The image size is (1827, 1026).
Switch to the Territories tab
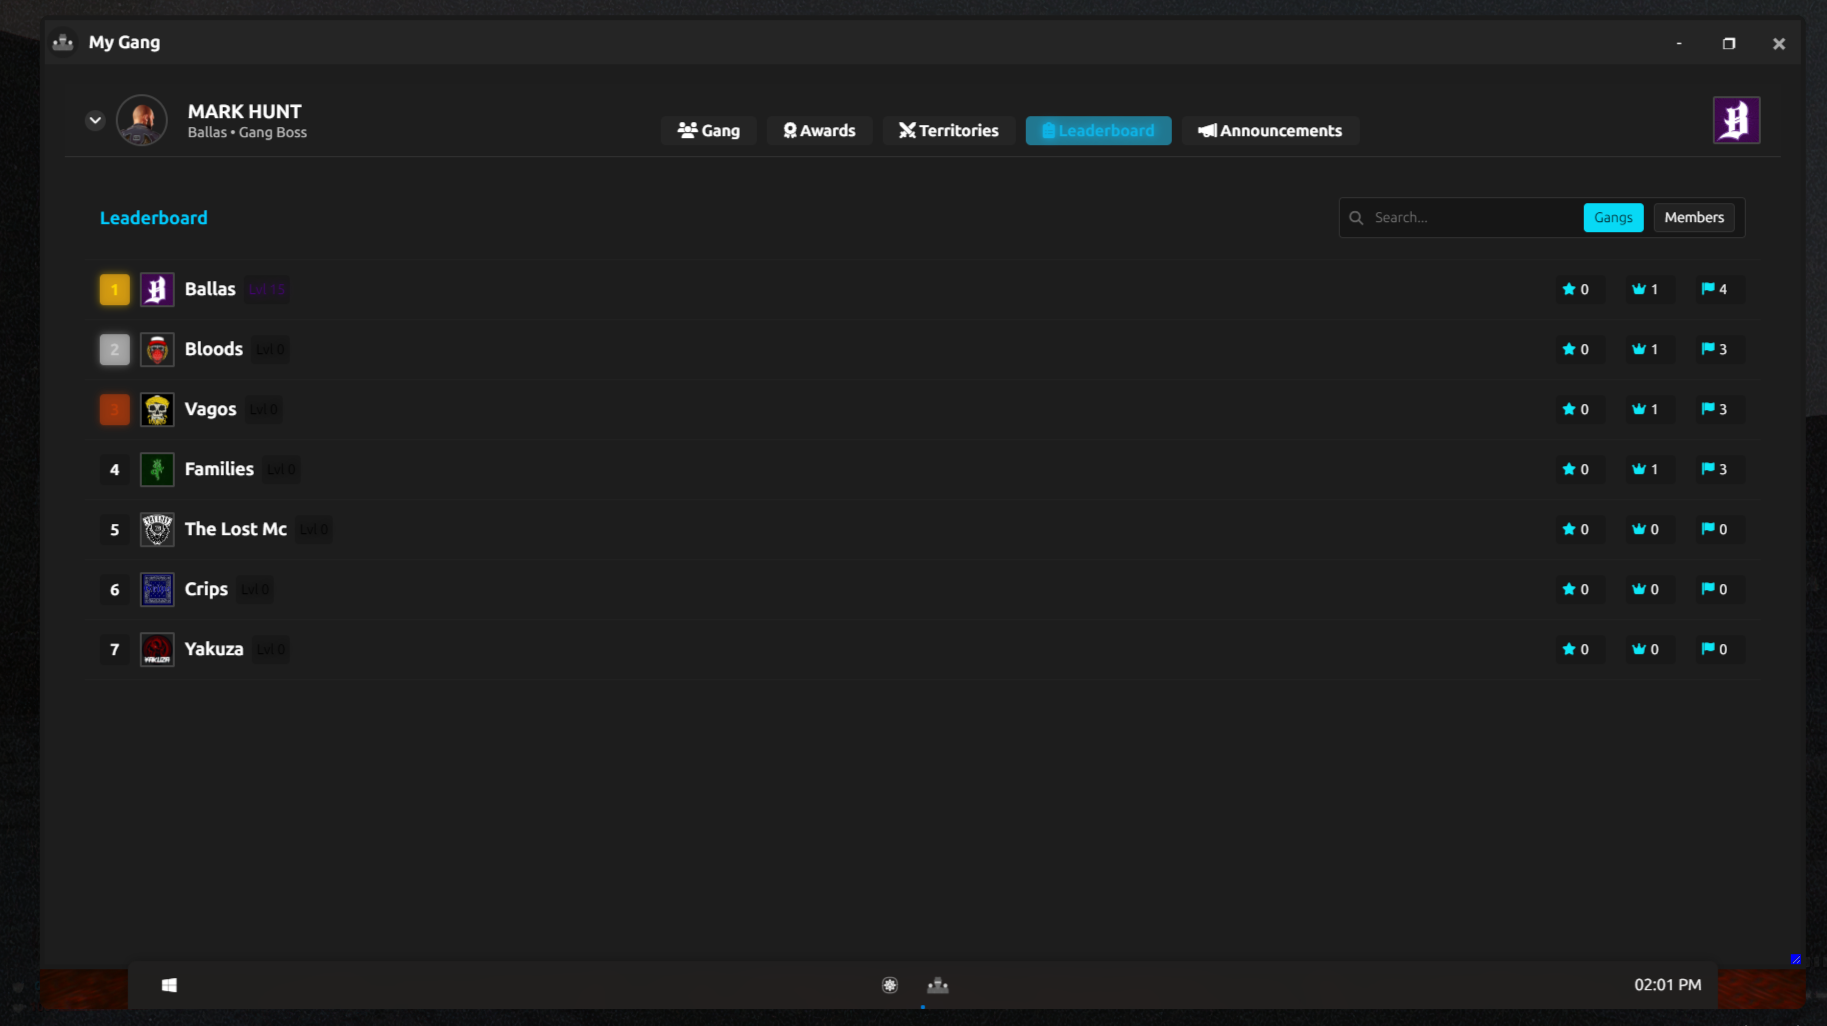coord(948,131)
